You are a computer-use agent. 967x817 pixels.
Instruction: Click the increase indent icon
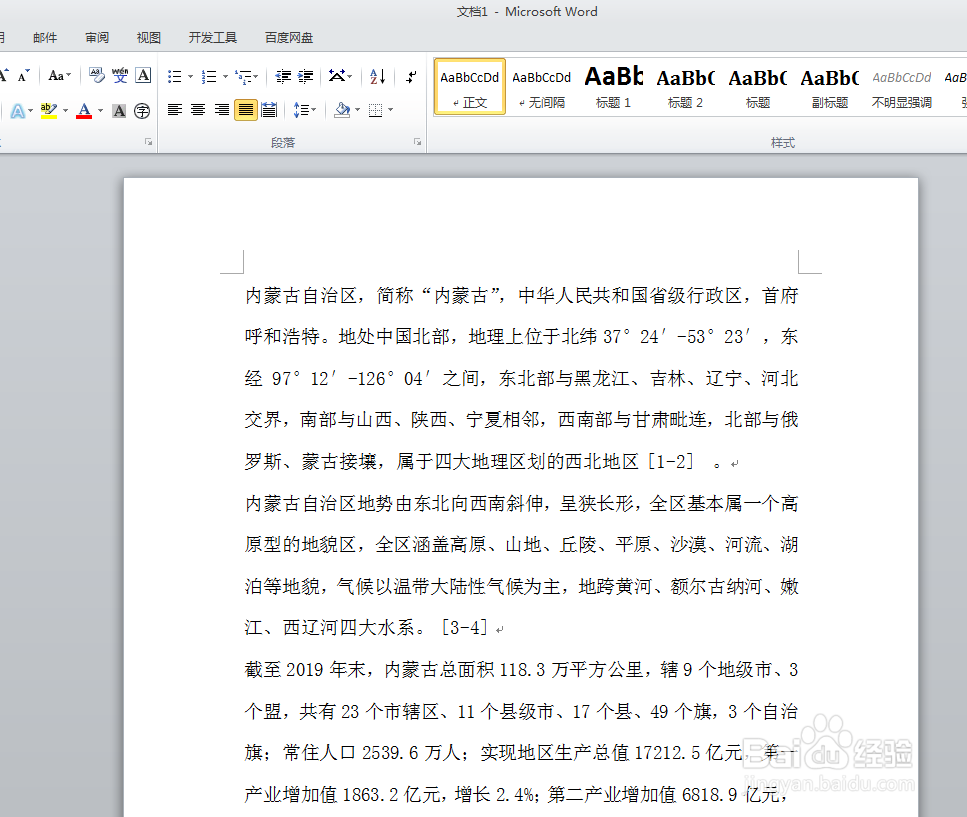pyautogui.click(x=305, y=75)
